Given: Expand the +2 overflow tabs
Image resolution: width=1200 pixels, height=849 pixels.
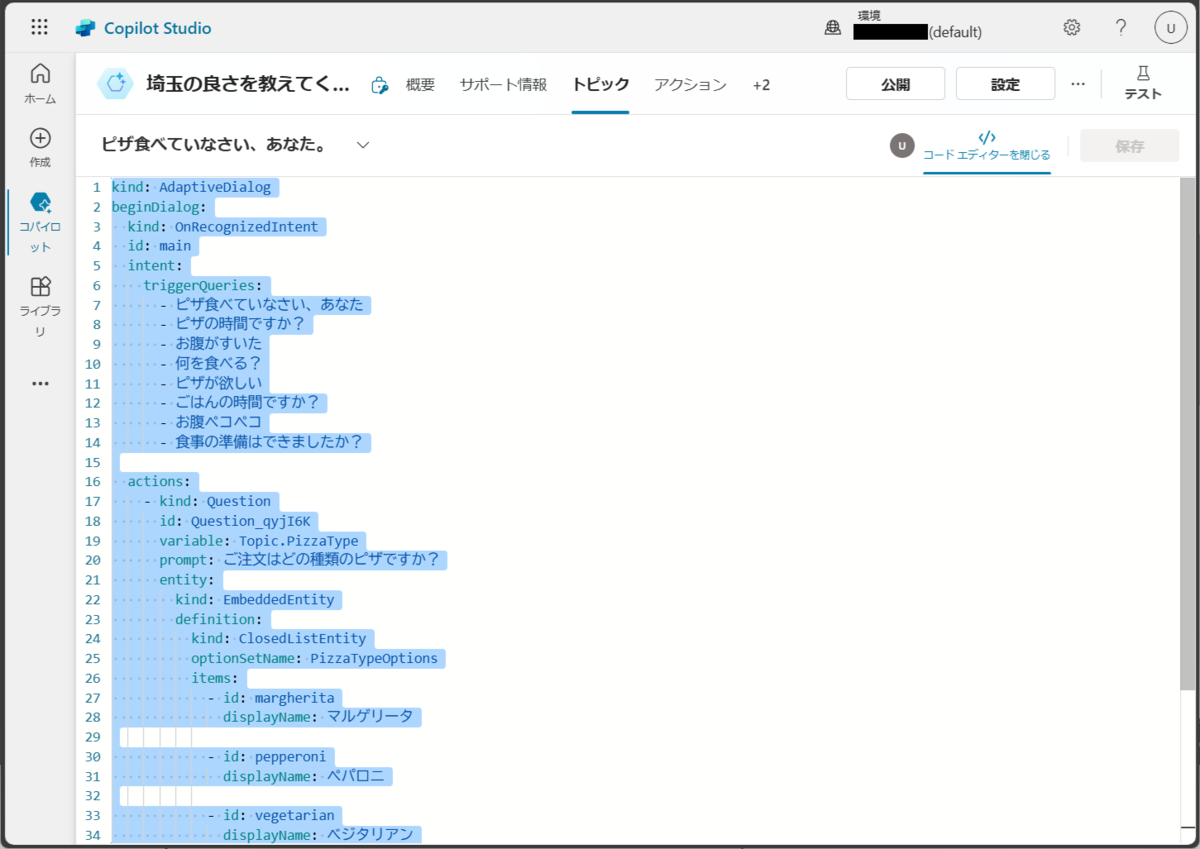Looking at the screenshot, I should tap(761, 85).
